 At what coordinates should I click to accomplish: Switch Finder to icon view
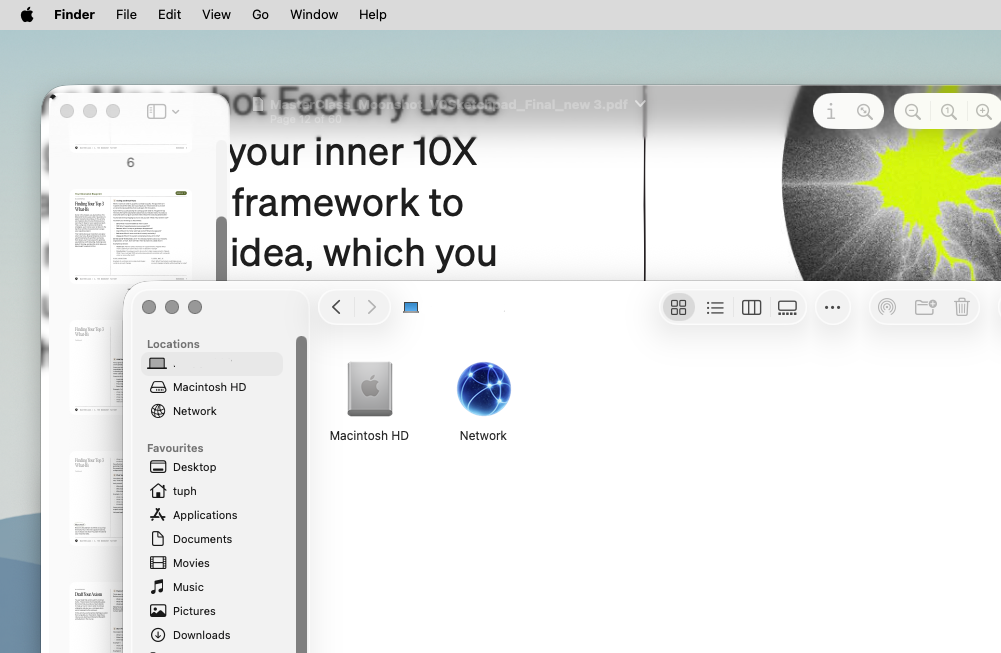pos(679,308)
